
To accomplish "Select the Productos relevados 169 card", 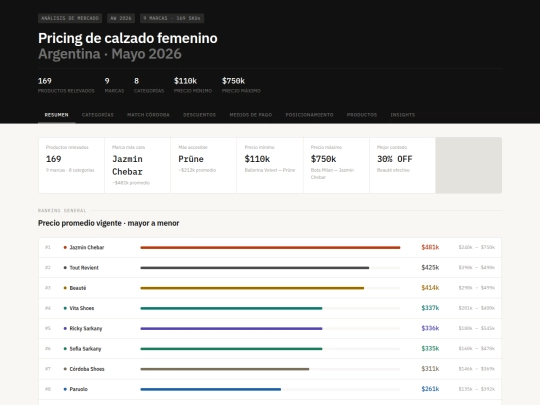I will (72, 165).
